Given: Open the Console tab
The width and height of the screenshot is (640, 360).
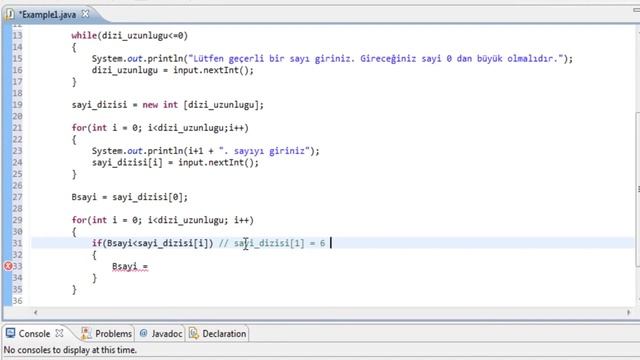Looking at the screenshot, I should coord(34,334).
